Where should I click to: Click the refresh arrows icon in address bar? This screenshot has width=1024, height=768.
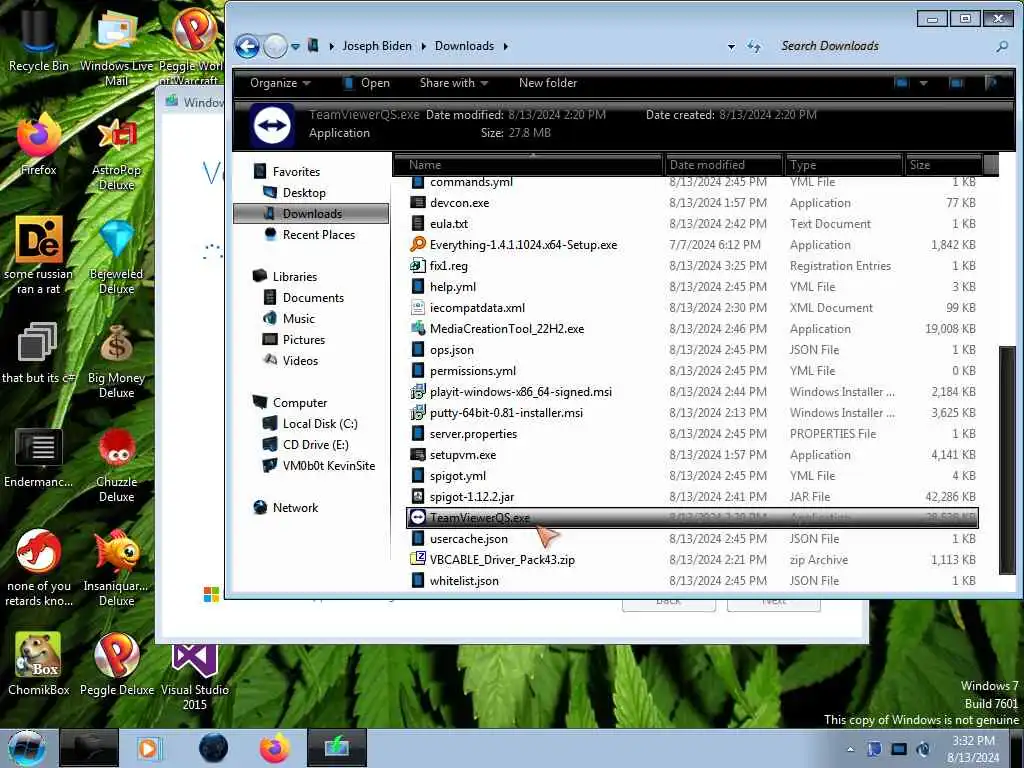(754, 46)
